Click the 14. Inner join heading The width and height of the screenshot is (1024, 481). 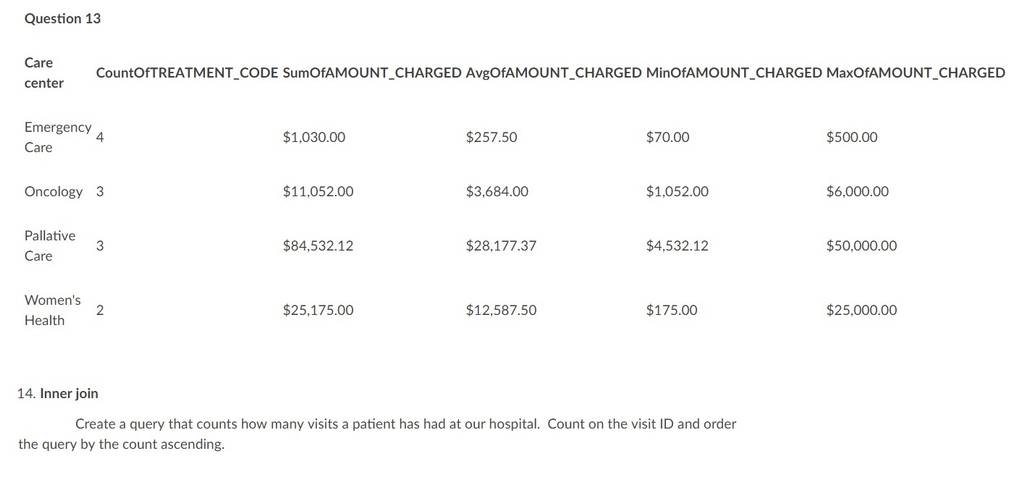[58, 393]
